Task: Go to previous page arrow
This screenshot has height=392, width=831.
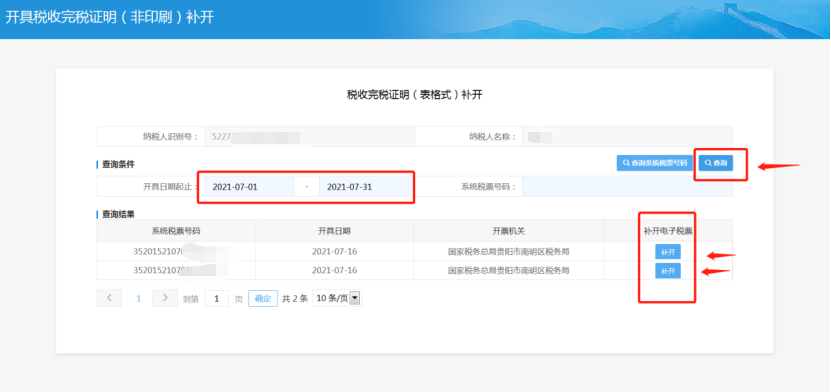Action: click(109, 298)
